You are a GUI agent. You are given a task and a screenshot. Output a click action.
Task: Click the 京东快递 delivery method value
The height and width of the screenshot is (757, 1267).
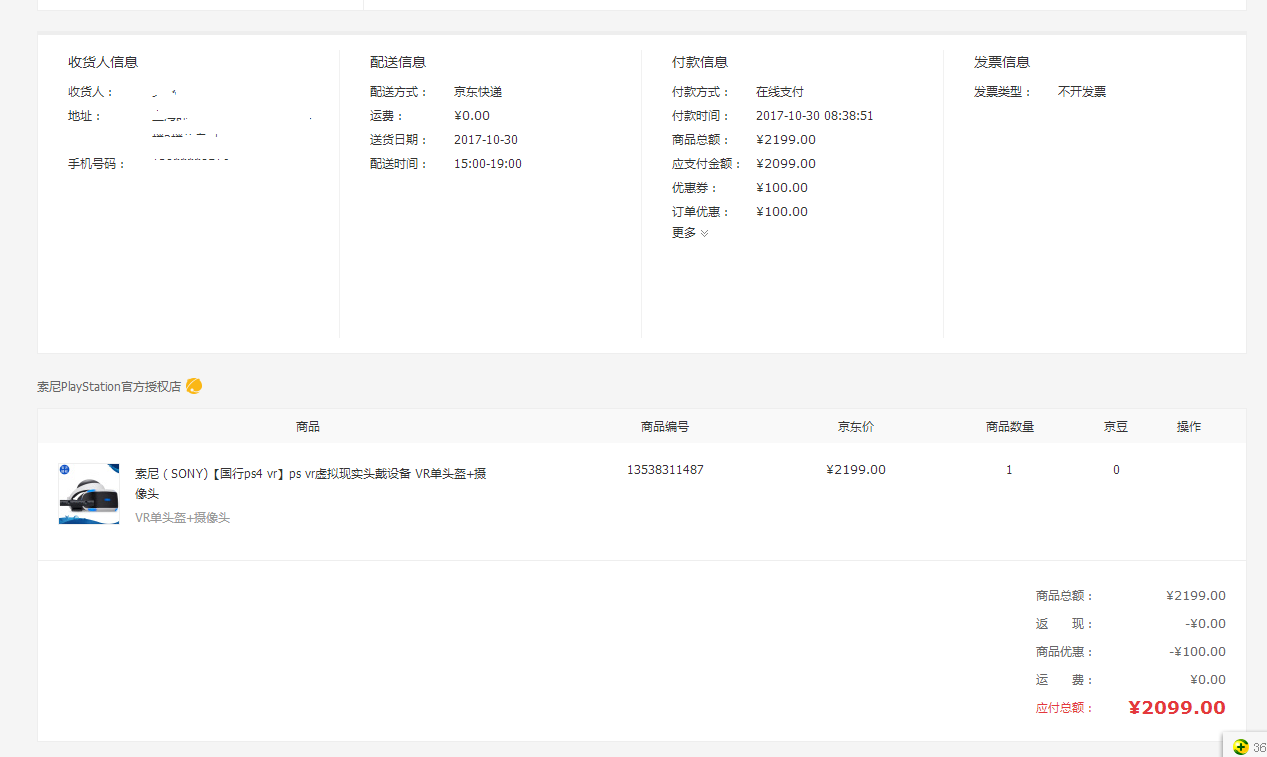click(x=478, y=92)
